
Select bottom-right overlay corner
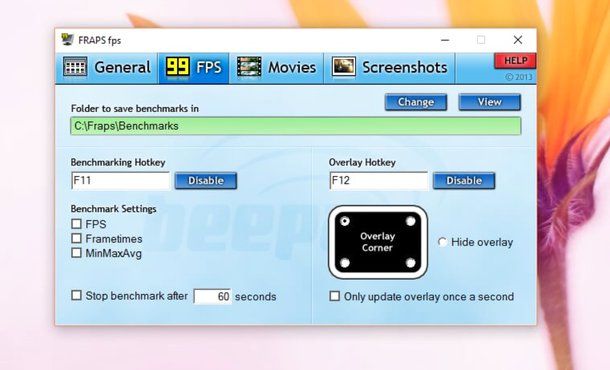(x=410, y=263)
